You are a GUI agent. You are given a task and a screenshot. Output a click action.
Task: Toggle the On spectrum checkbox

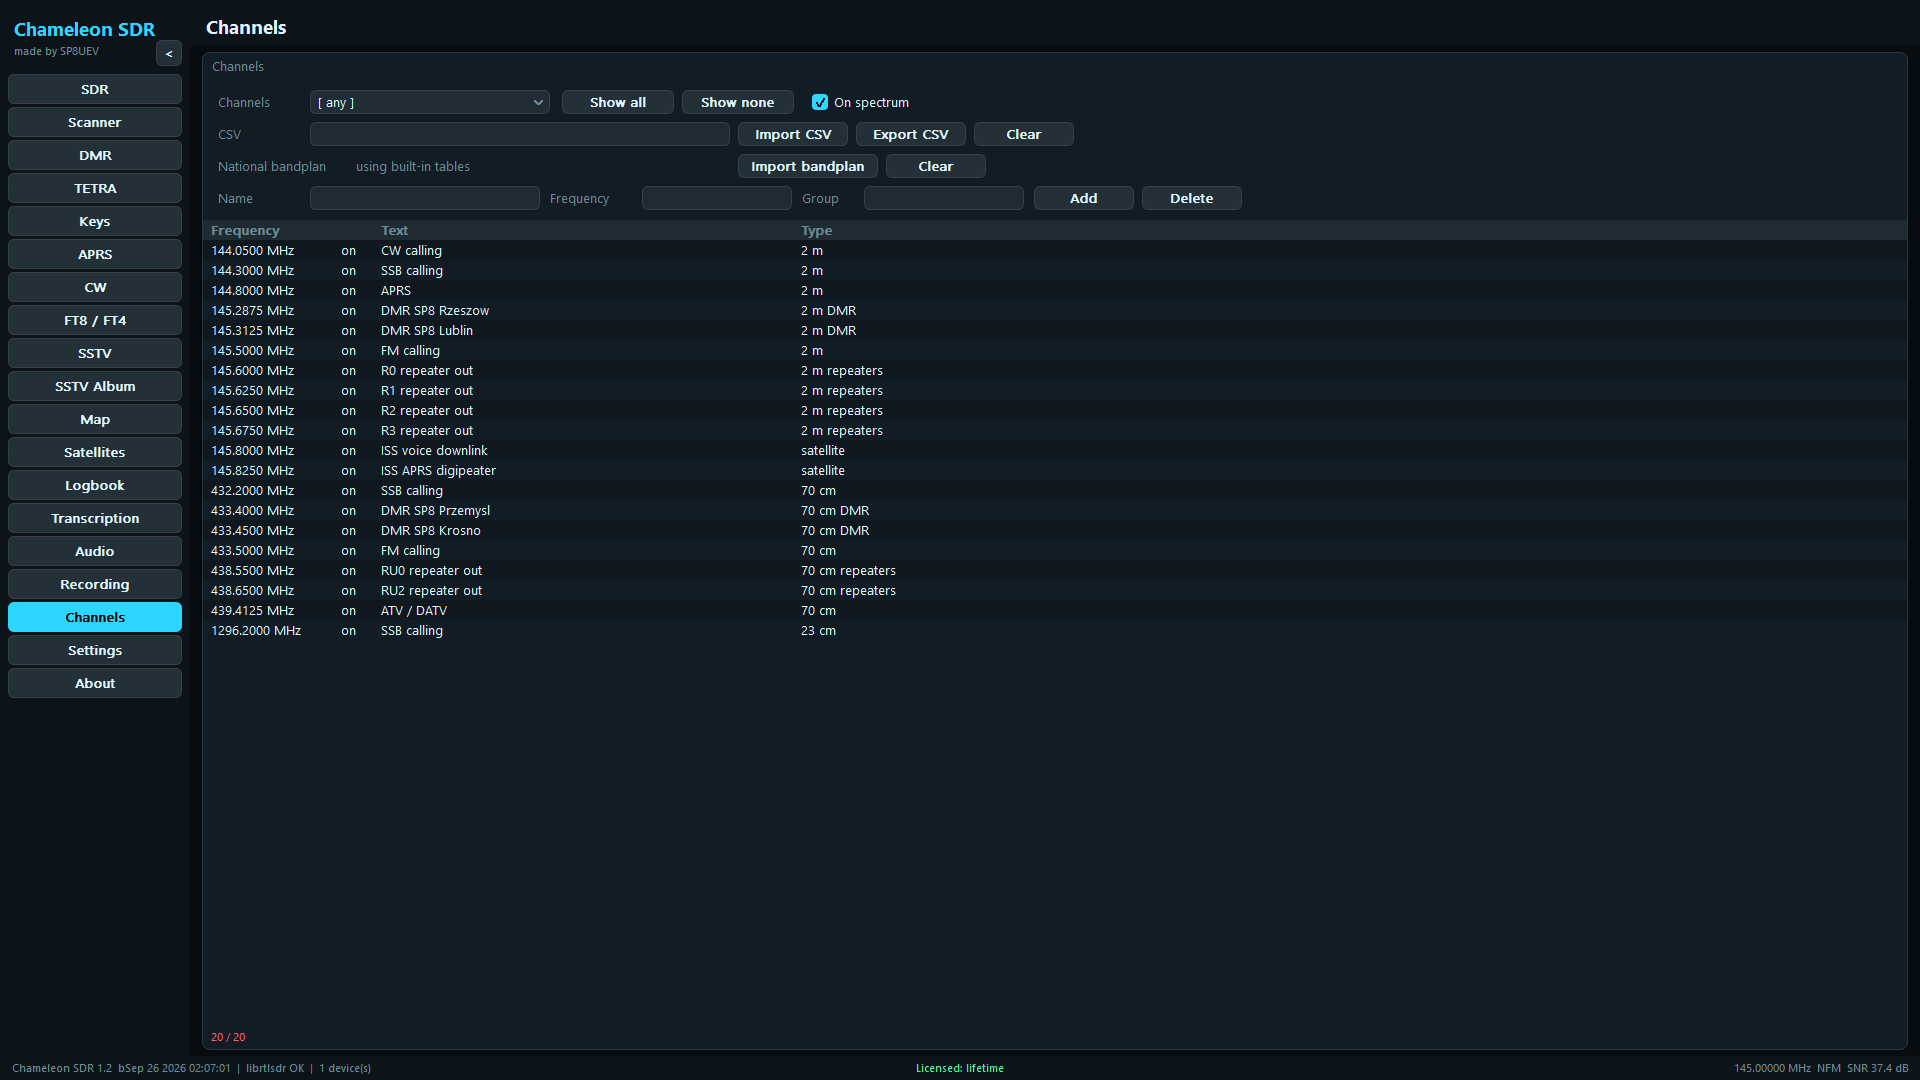click(820, 102)
